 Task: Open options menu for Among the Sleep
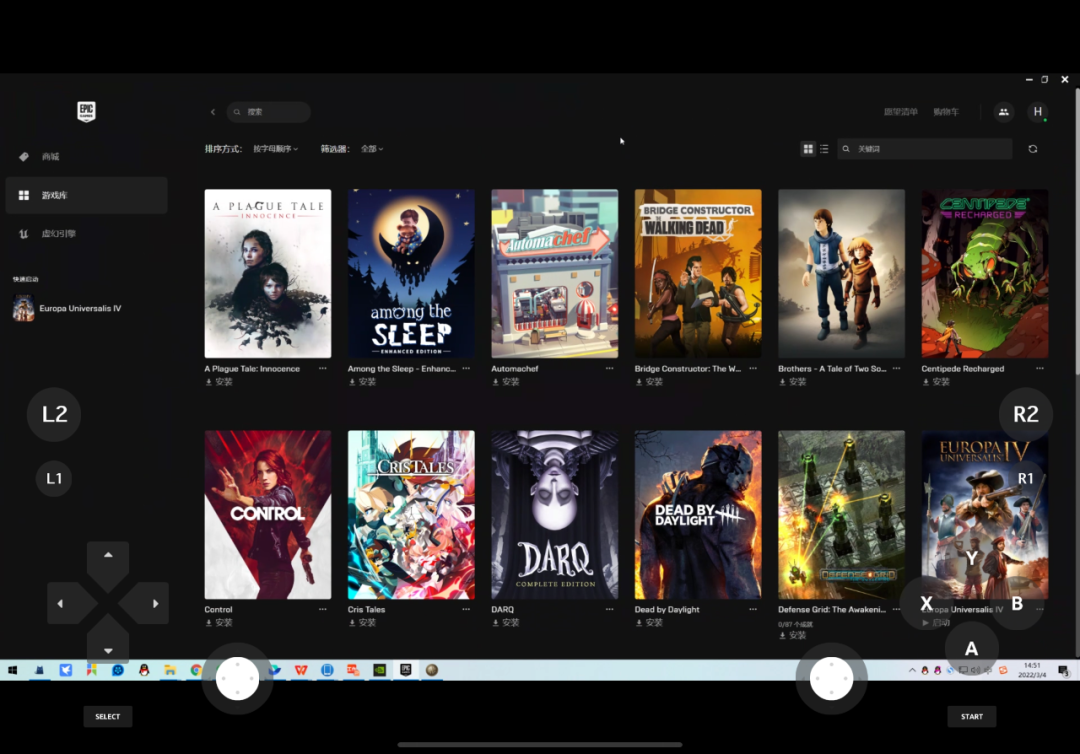(x=466, y=368)
